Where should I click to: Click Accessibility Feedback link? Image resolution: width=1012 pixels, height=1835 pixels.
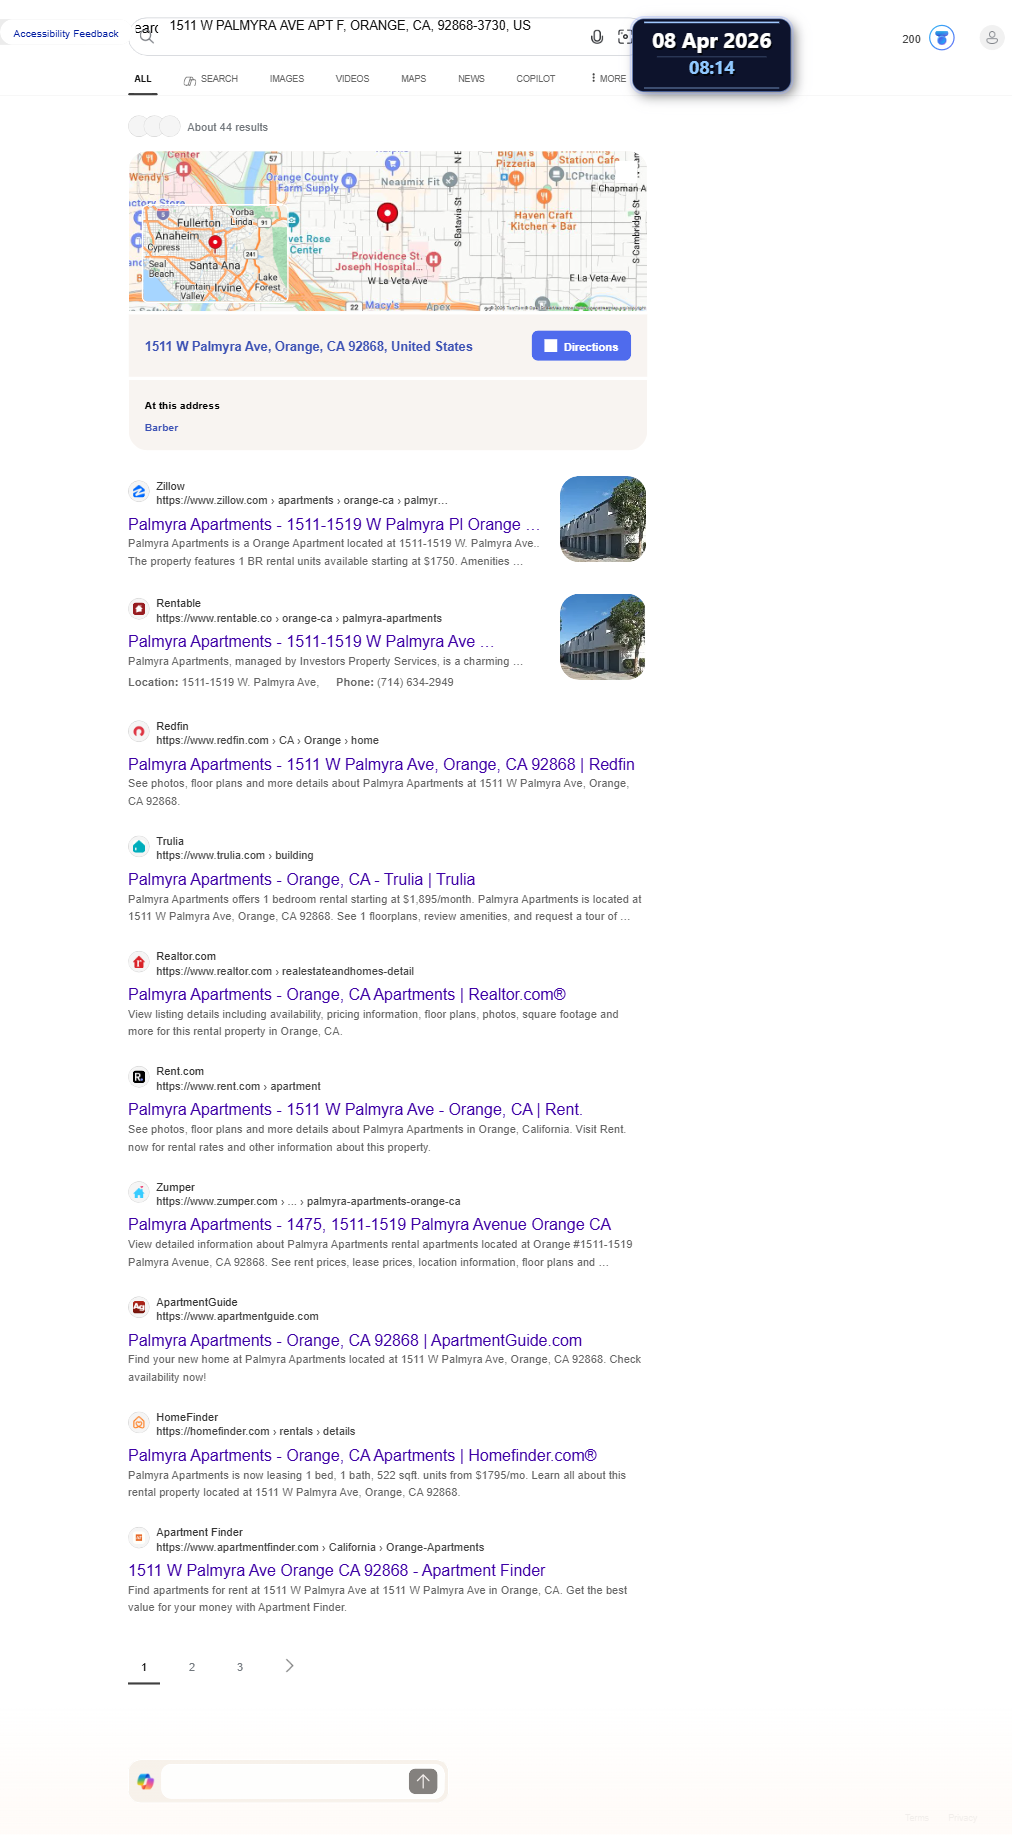pyautogui.click(x=66, y=34)
